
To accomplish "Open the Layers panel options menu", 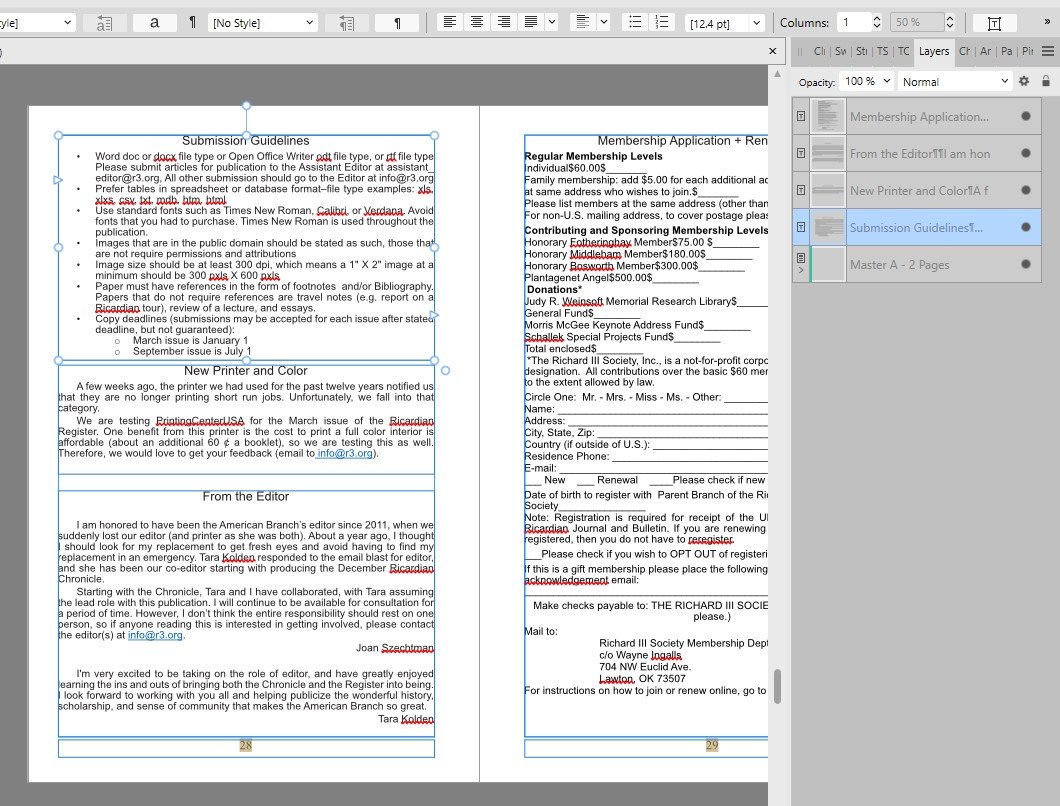I will tap(1047, 51).
